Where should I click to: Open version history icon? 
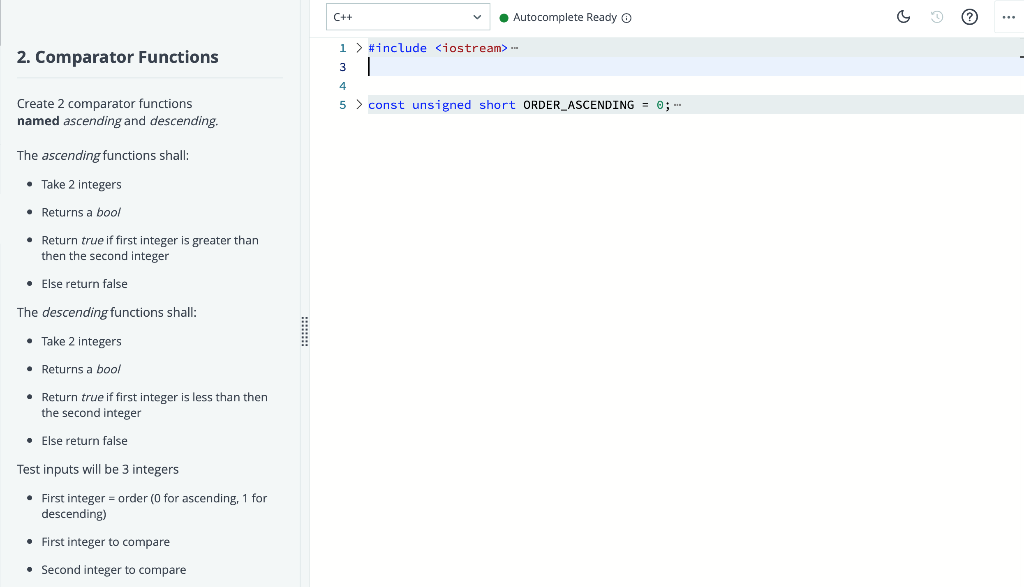point(936,17)
